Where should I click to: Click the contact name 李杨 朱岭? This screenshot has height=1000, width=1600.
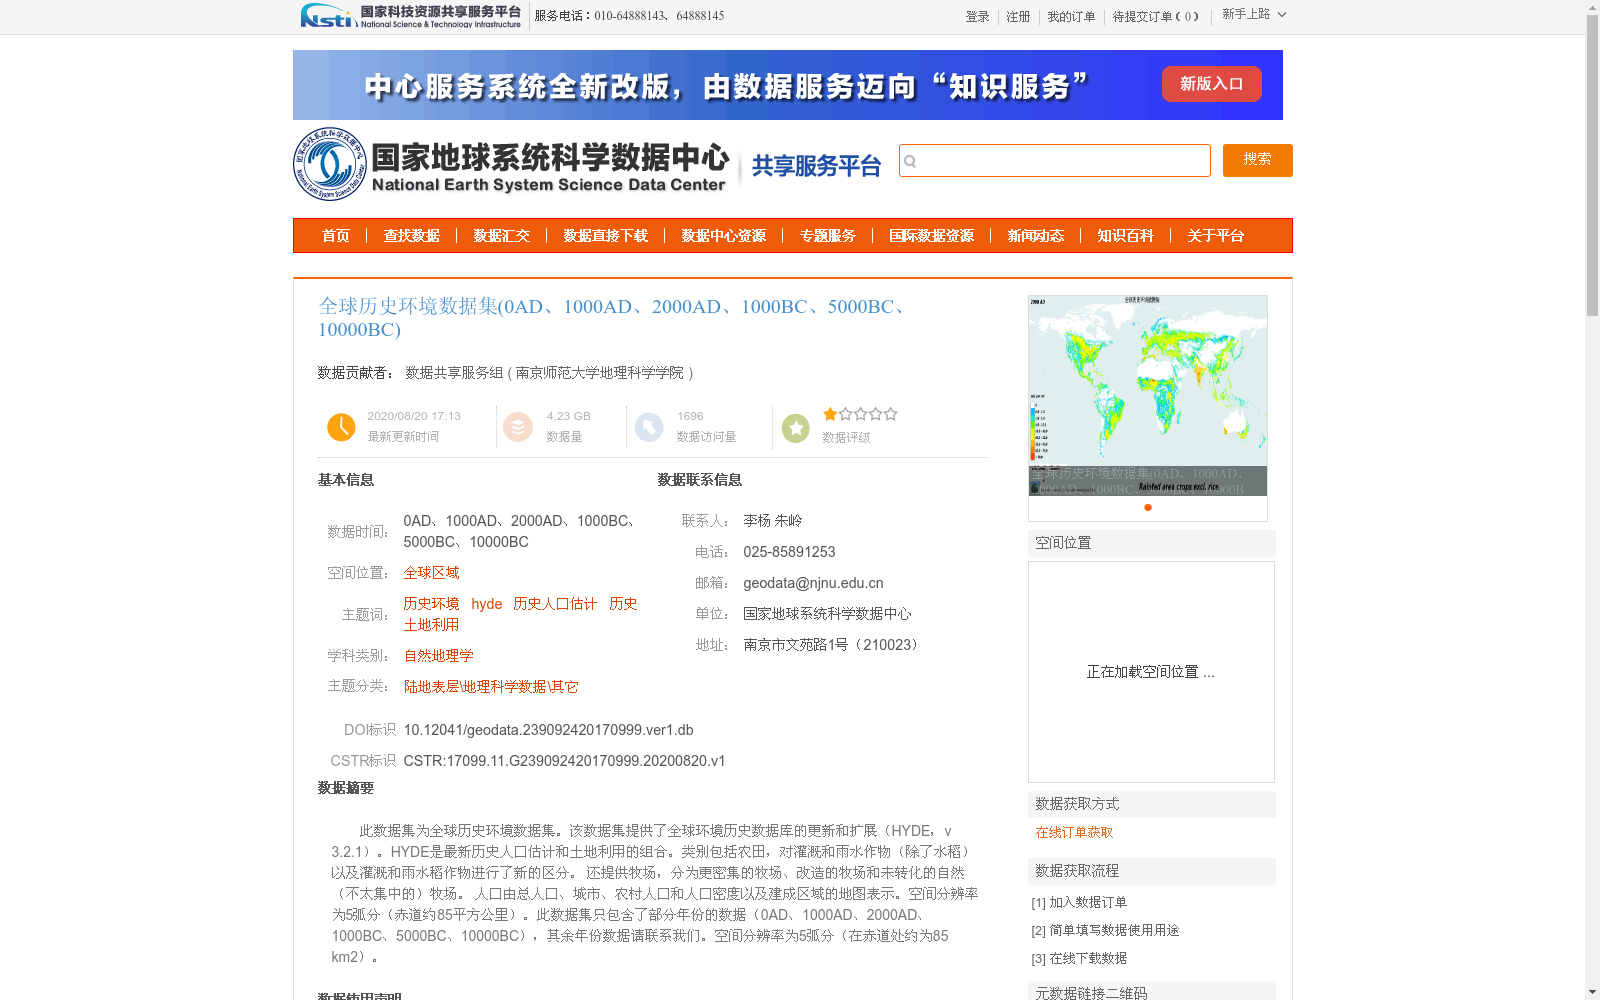(x=772, y=521)
